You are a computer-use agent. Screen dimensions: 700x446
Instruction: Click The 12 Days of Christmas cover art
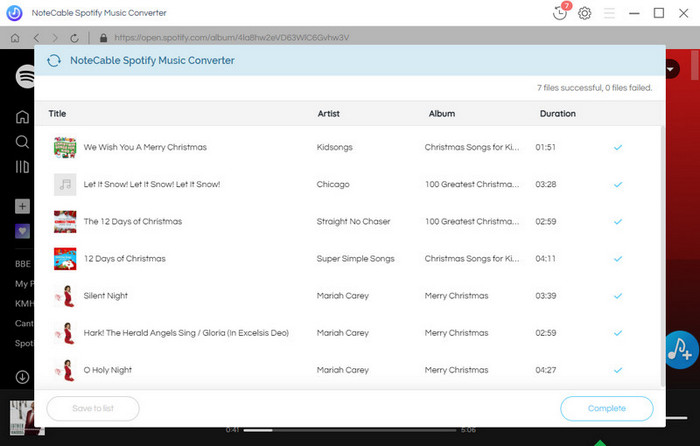tap(65, 221)
